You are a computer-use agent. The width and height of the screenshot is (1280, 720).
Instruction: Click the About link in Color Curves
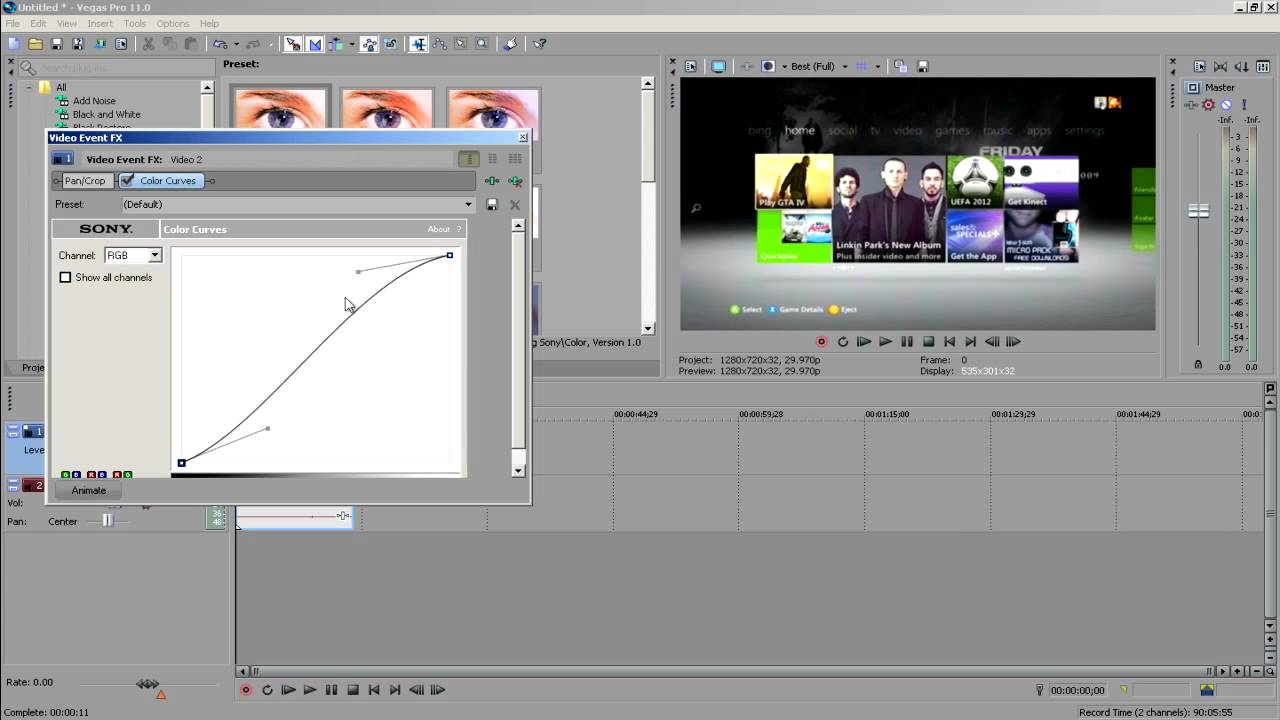tap(439, 229)
